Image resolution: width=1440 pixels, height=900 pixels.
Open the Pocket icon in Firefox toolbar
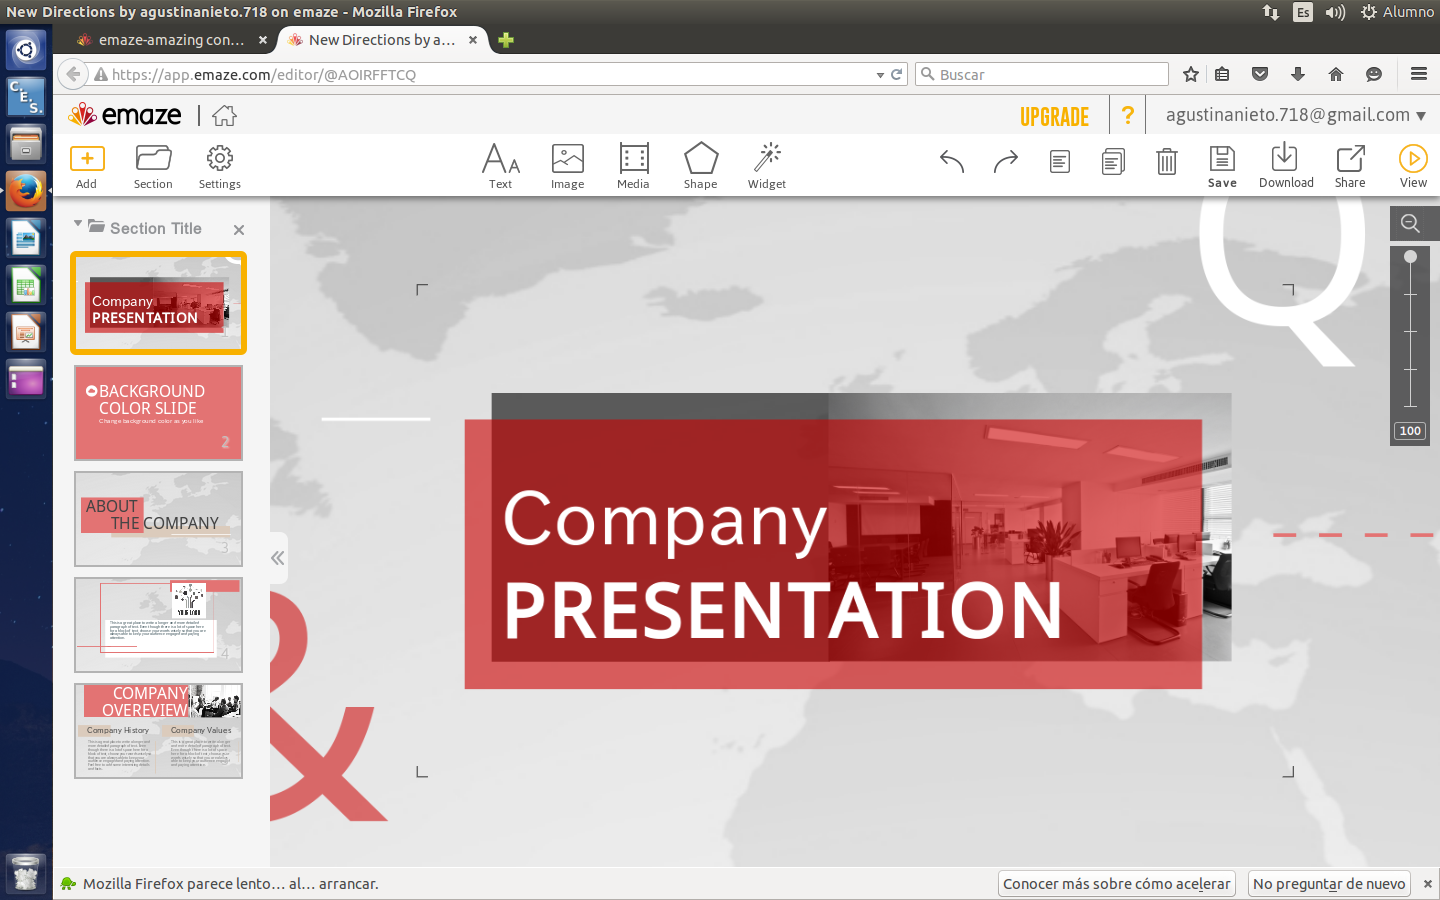(x=1260, y=74)
